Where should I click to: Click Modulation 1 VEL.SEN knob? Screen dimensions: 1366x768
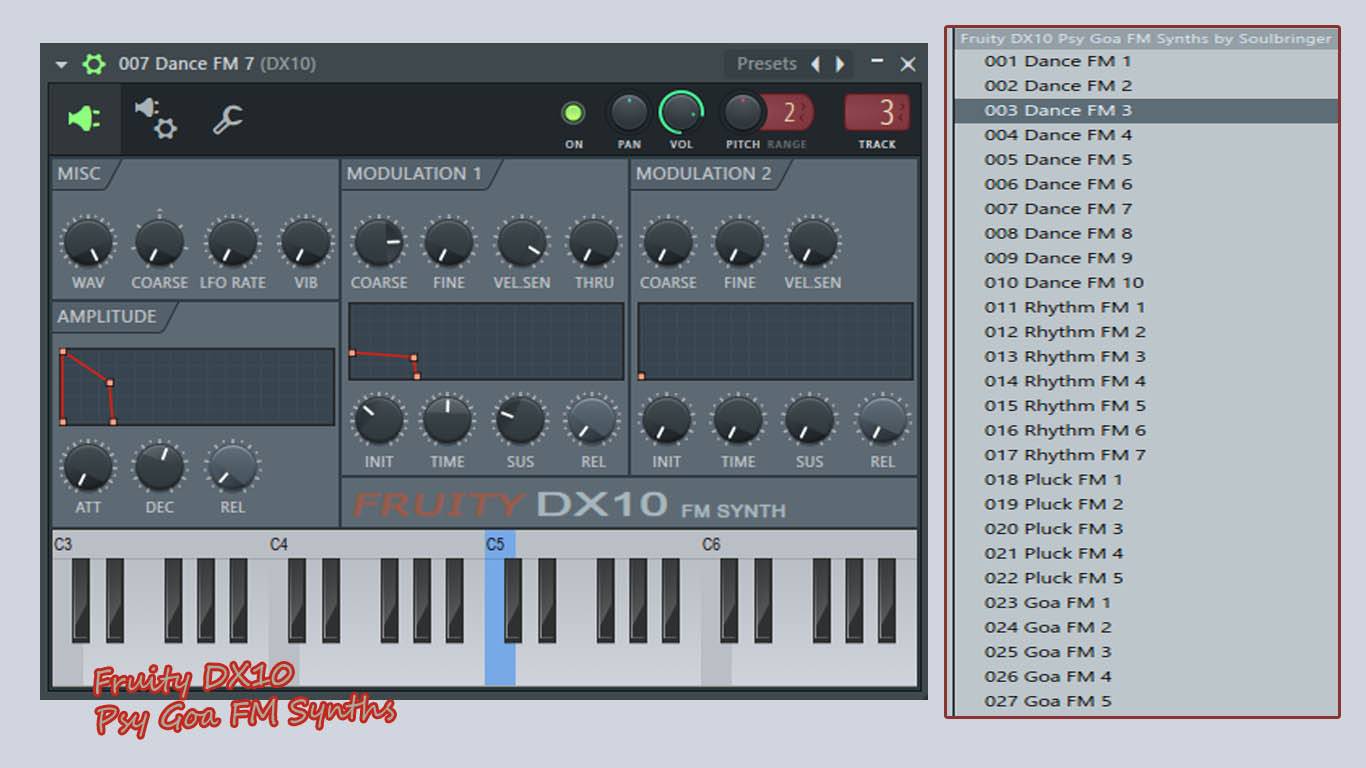522,243
